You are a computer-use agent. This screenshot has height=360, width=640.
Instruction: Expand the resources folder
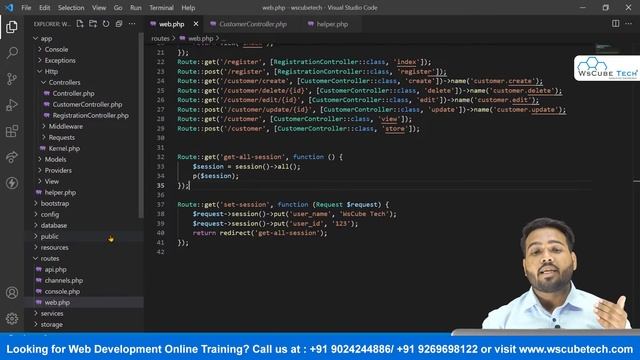(54, 248)
